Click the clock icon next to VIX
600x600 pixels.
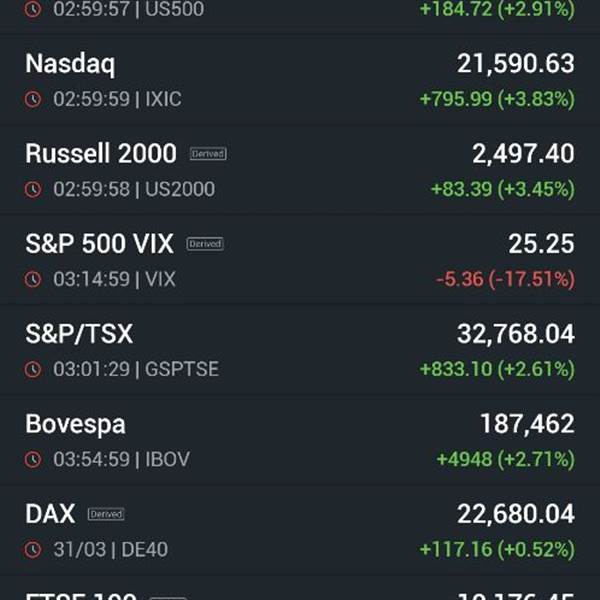pos(33,279)
